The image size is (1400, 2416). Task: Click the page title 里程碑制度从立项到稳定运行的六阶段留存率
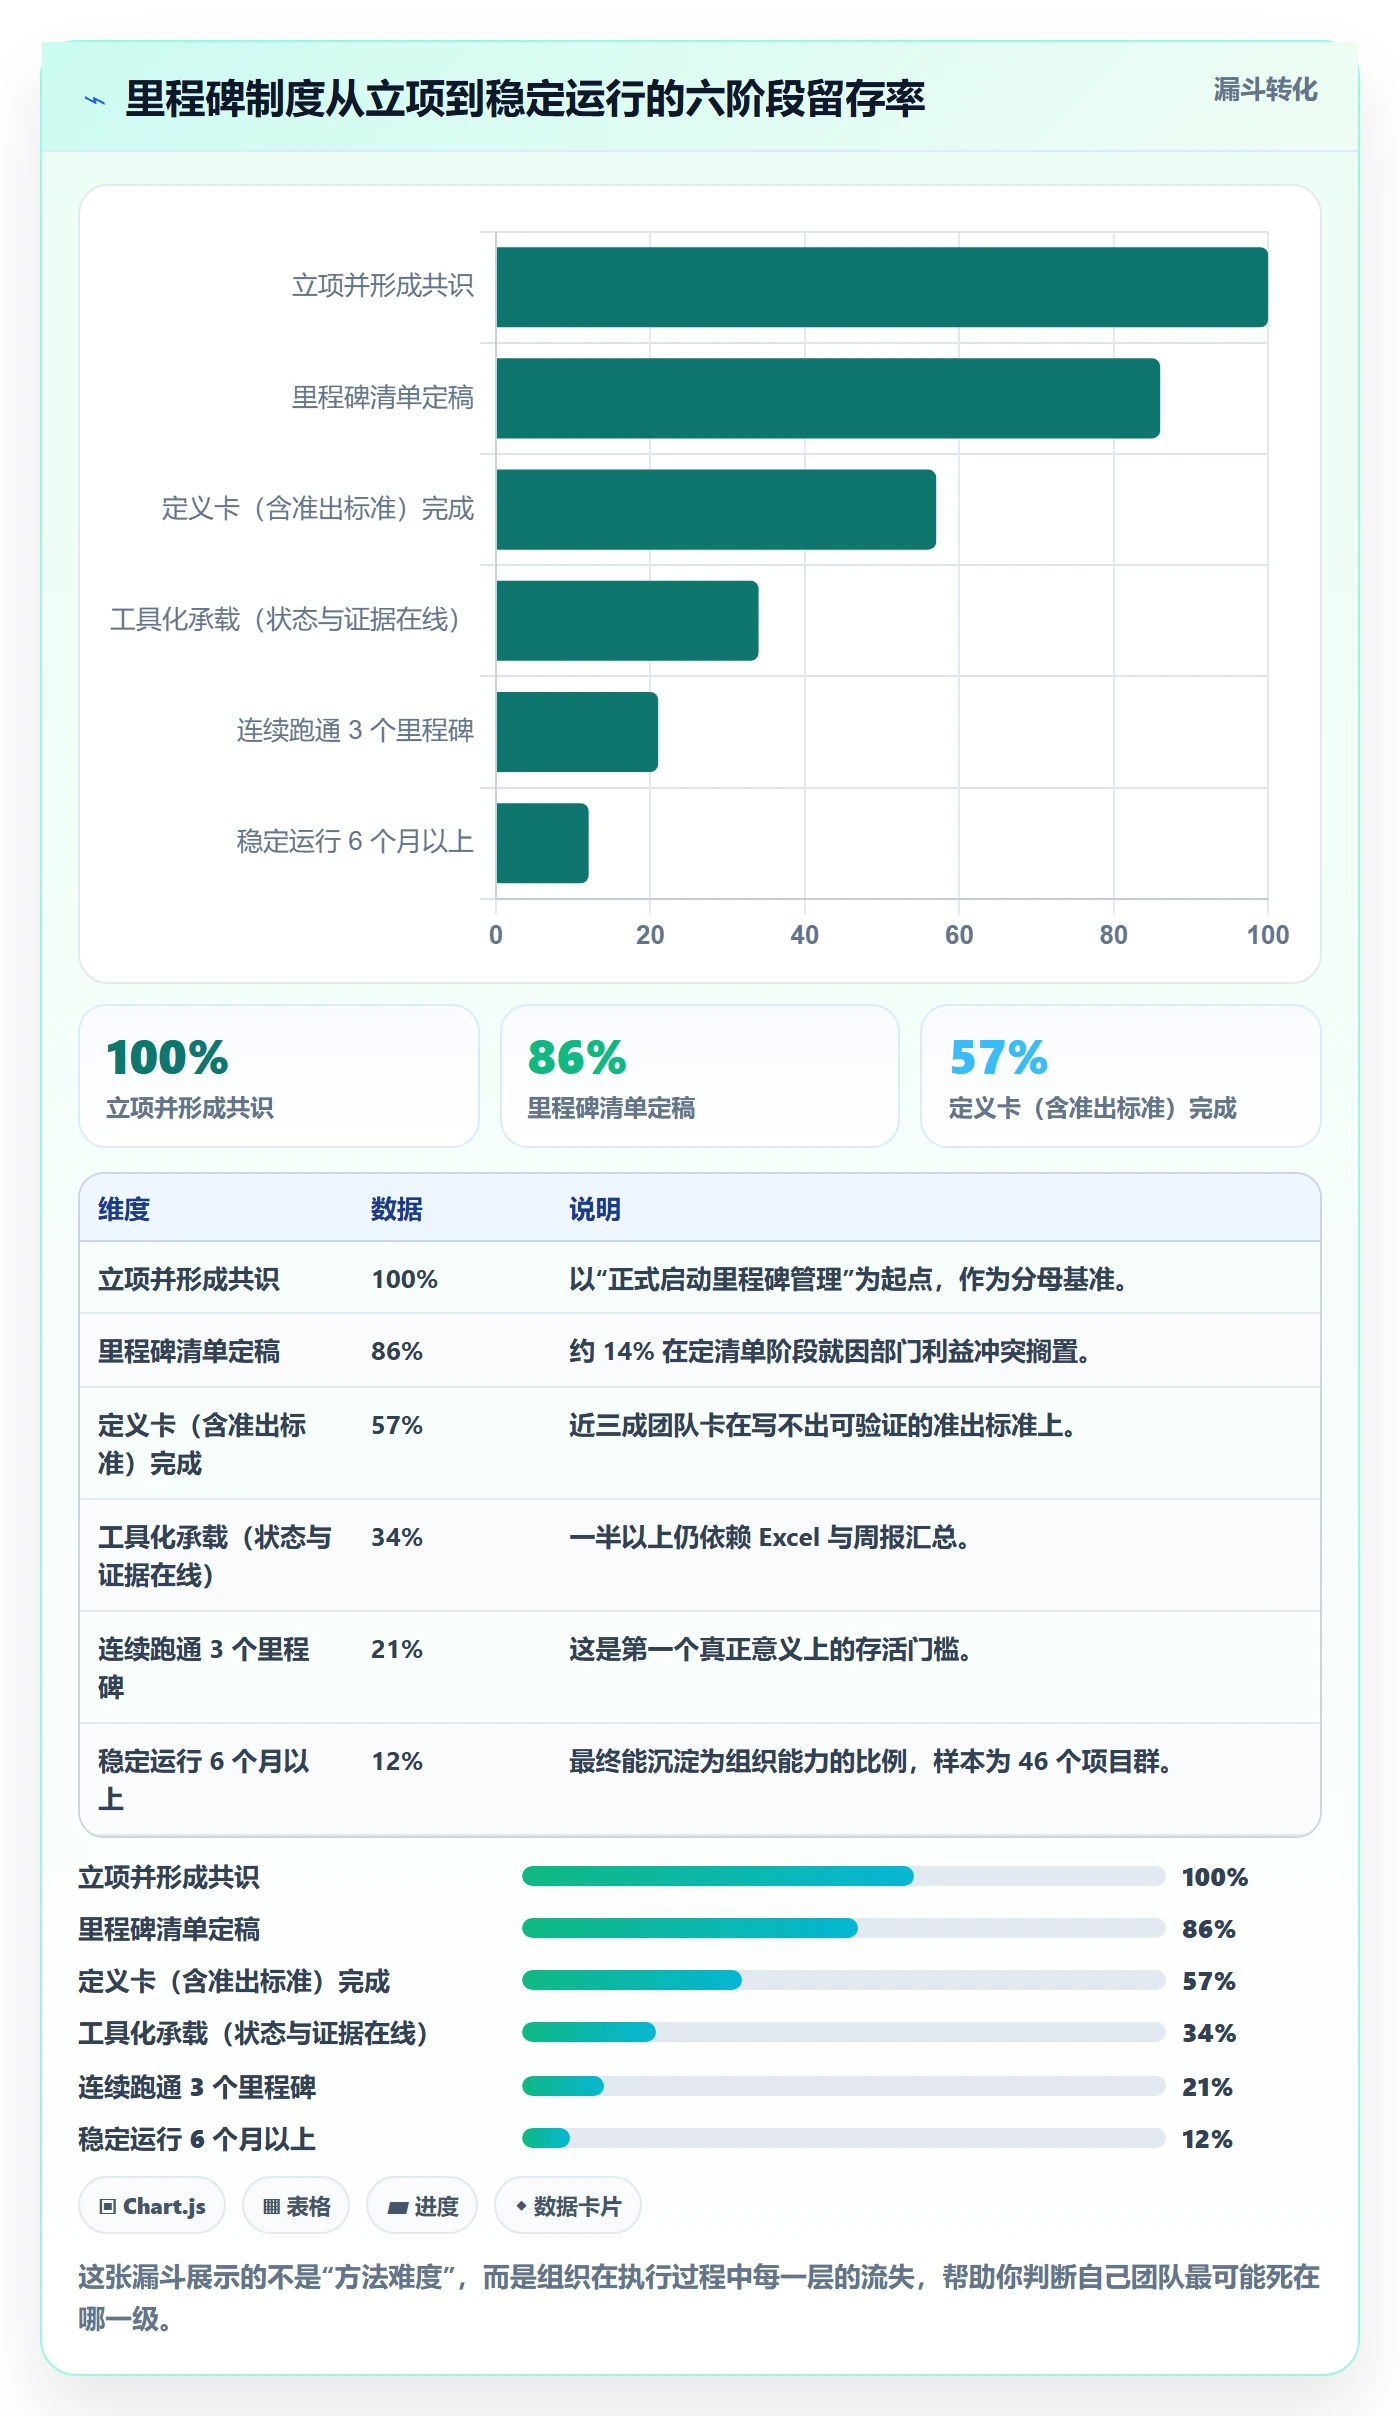[525, 99]
